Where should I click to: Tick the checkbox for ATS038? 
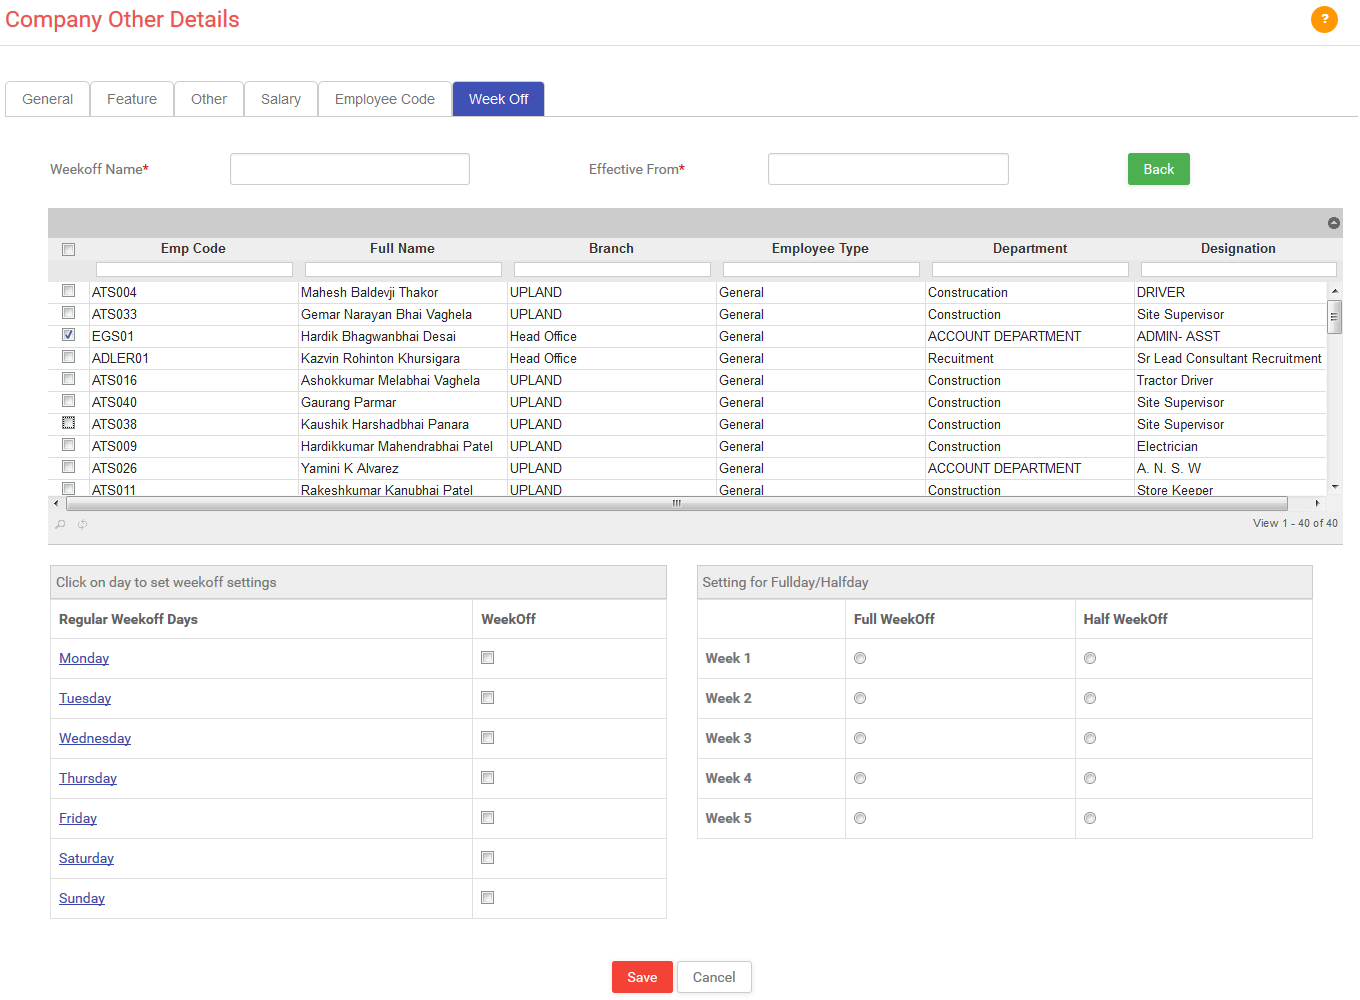coord(68,423)
